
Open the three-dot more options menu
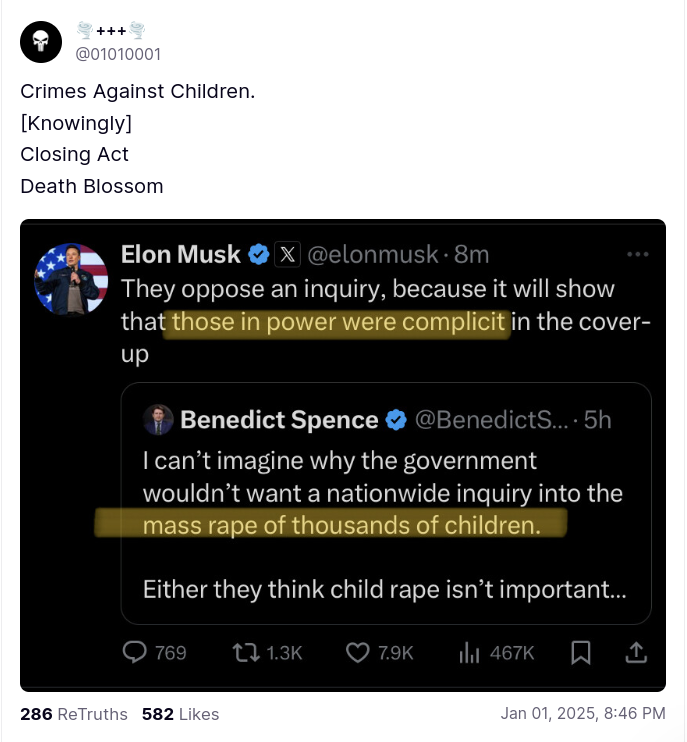point(637,254)
